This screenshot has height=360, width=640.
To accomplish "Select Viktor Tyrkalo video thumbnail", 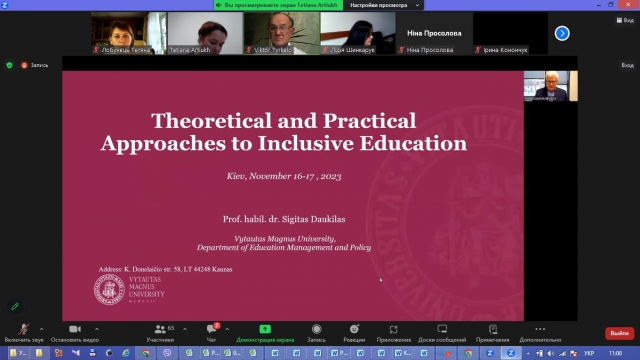I will point(282,33).
